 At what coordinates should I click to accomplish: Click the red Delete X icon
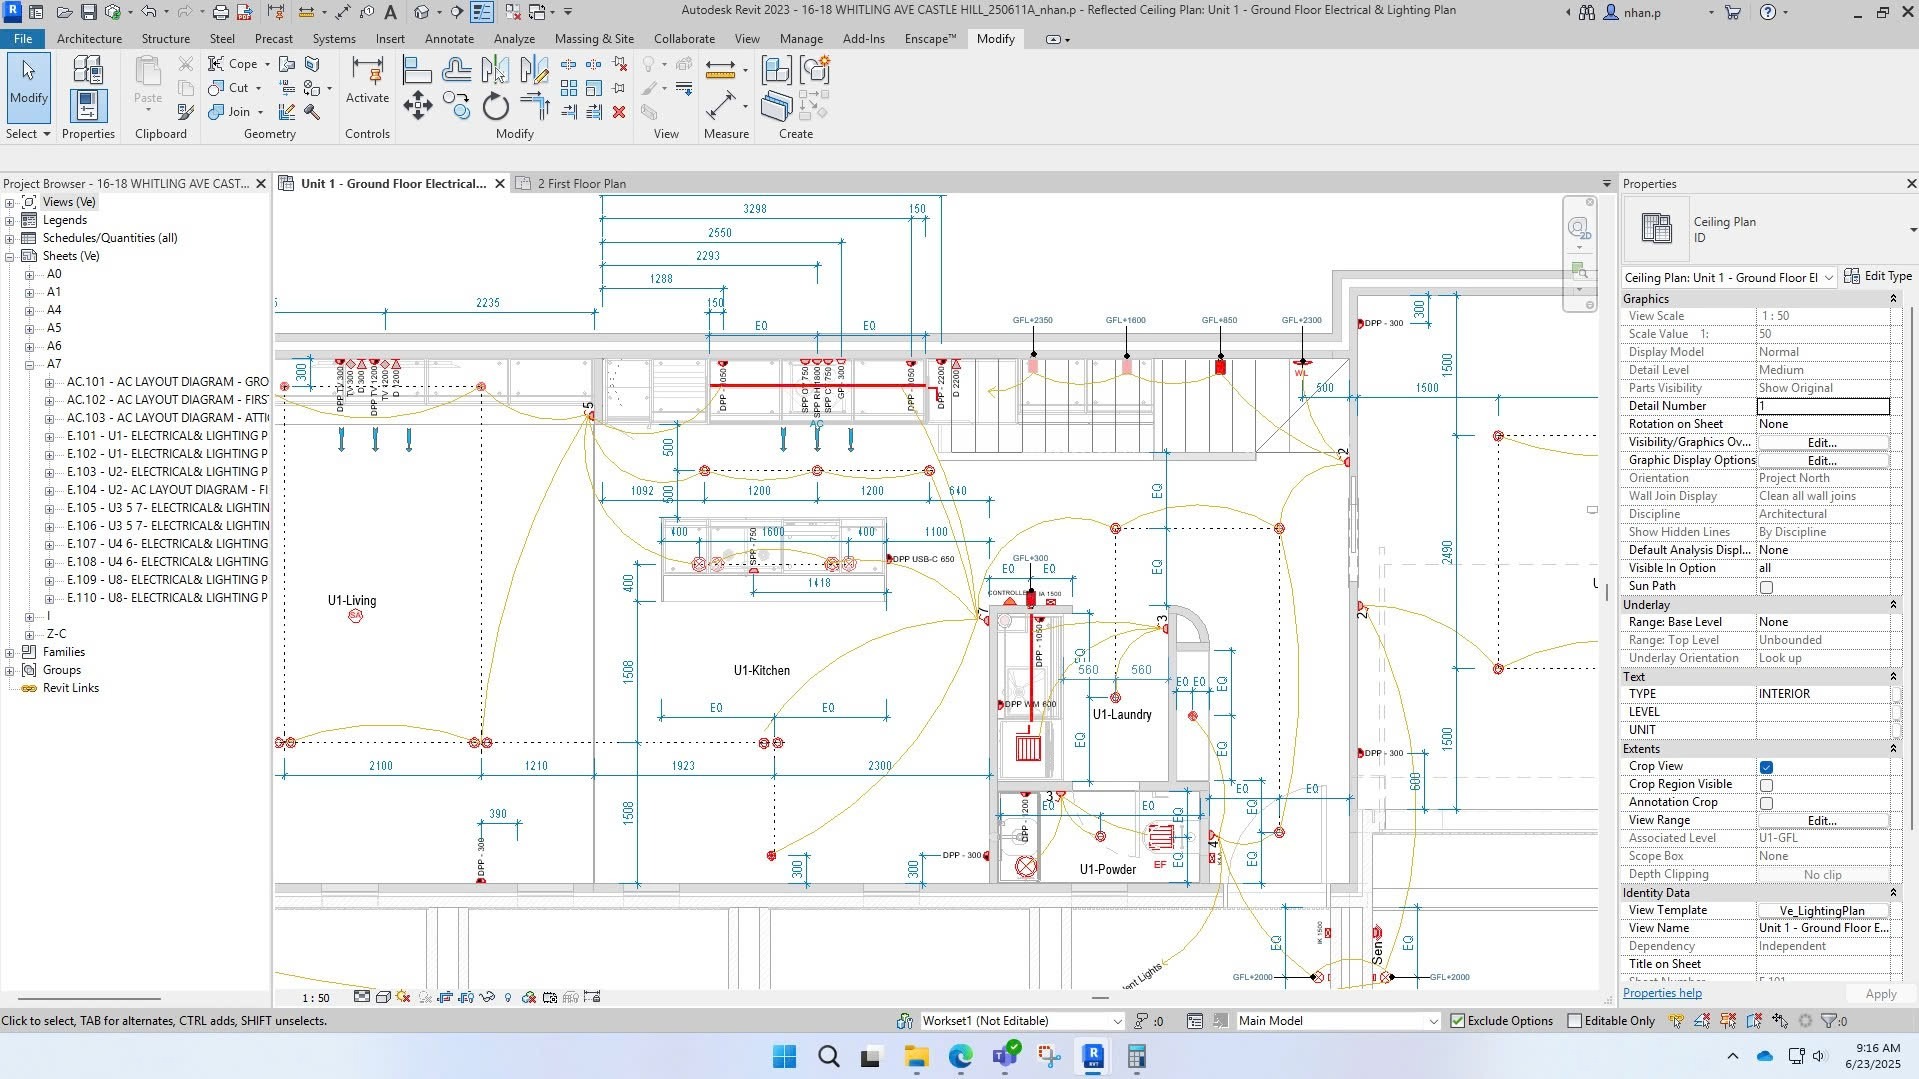(619, 112)
